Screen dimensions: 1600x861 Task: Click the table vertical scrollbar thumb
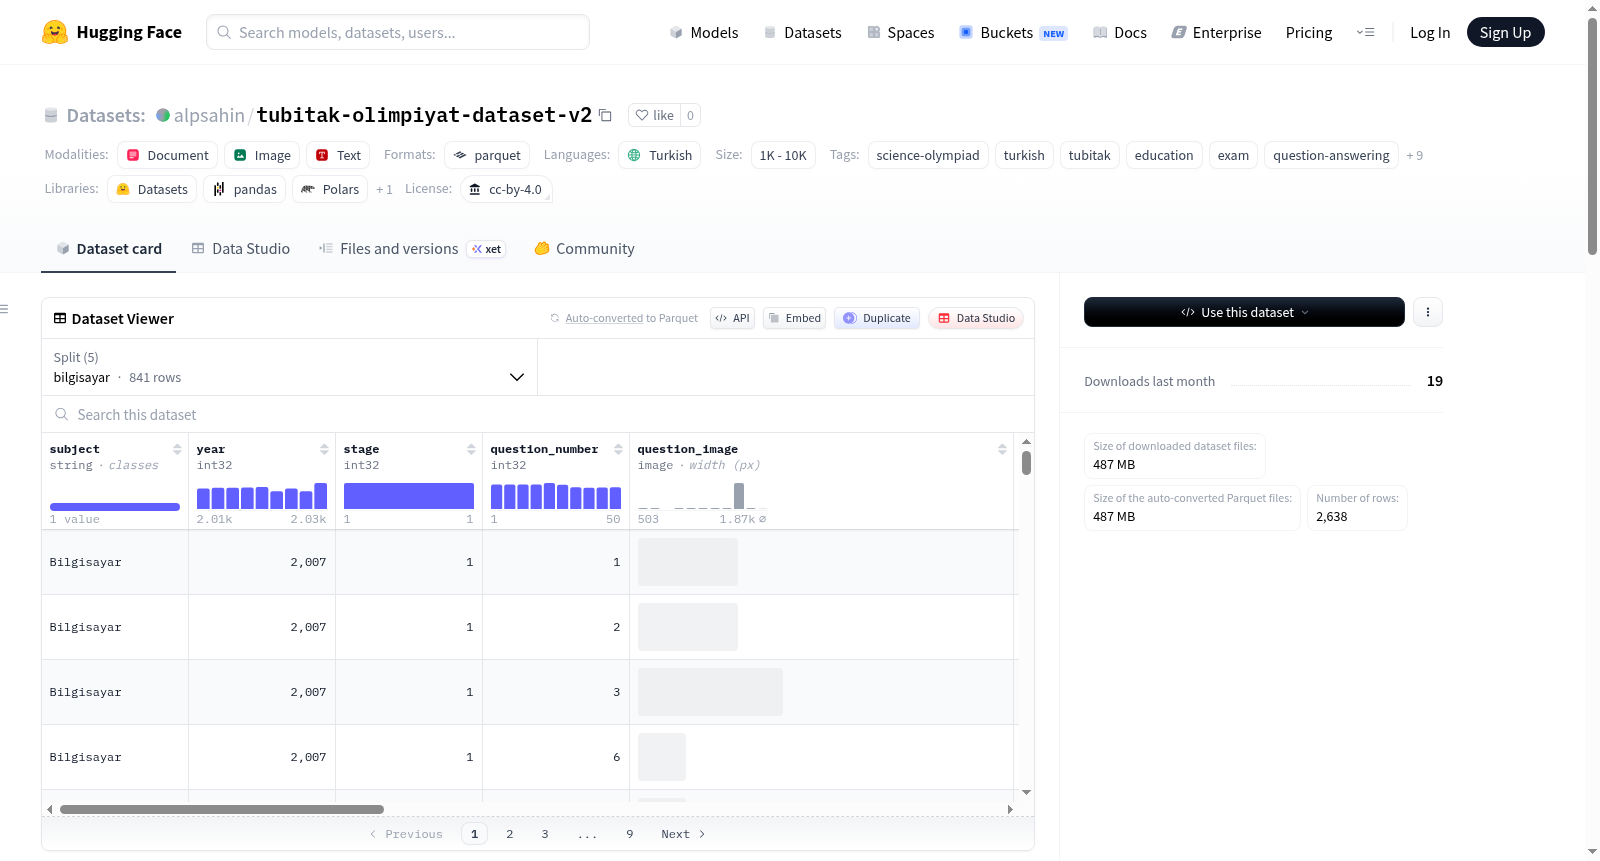click(1026, 463)
